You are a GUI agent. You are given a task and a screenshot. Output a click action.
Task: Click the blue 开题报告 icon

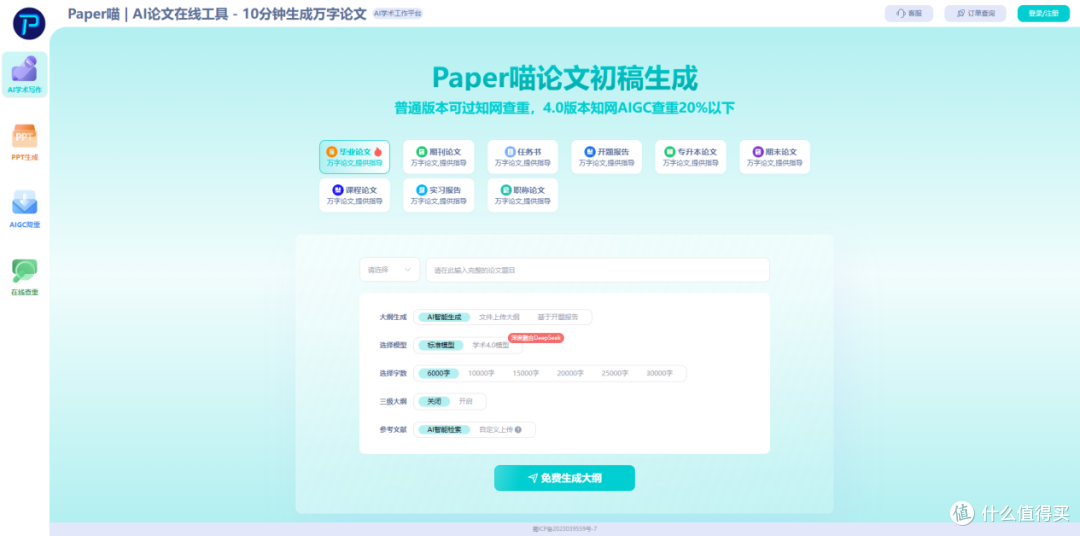click(x=590, y=152)
